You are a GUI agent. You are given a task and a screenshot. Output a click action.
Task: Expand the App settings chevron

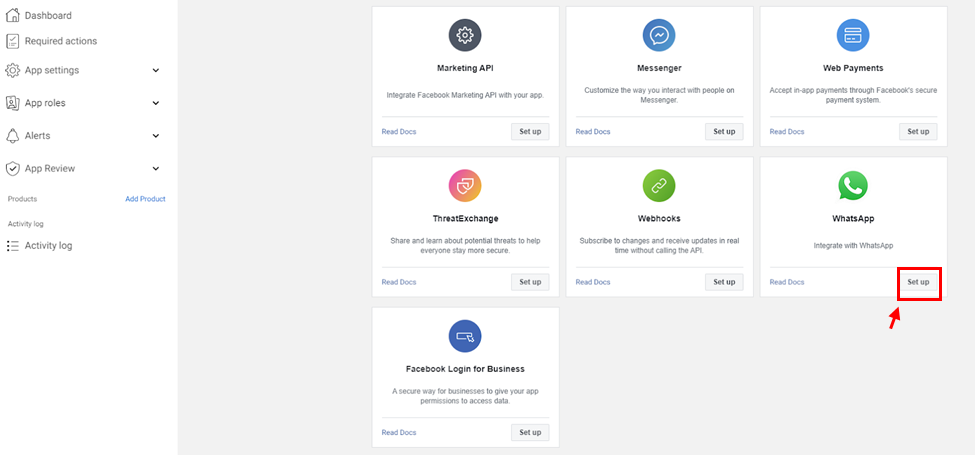pyautogui.click(x=156, y=70)
